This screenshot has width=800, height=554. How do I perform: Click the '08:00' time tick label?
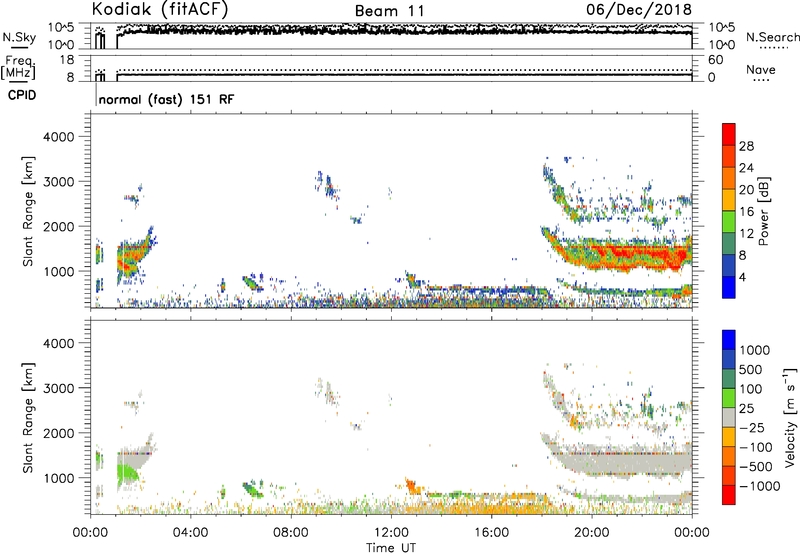(291, 533)
